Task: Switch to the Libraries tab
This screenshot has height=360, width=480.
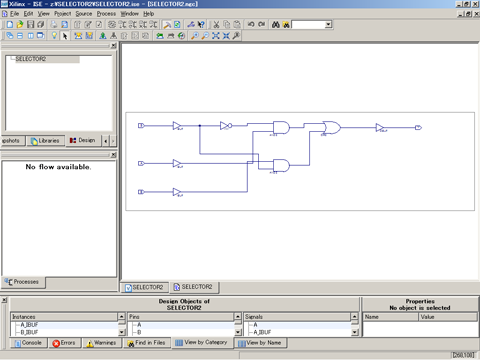Action: [45, 141]
